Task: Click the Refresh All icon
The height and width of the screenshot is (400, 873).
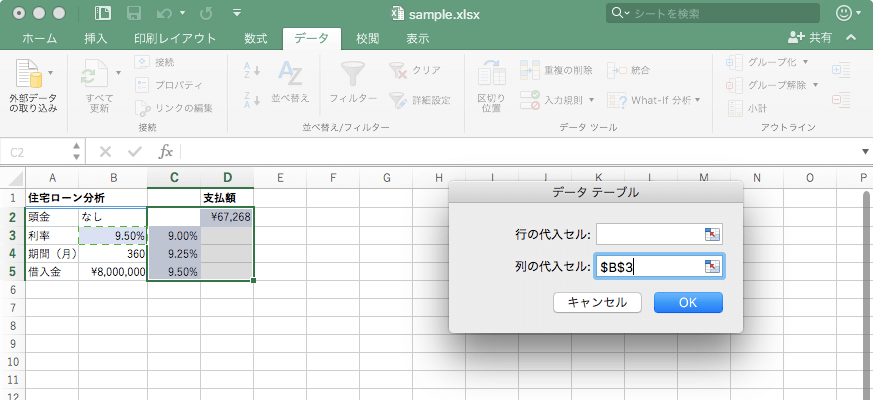Action: (98, 77)
